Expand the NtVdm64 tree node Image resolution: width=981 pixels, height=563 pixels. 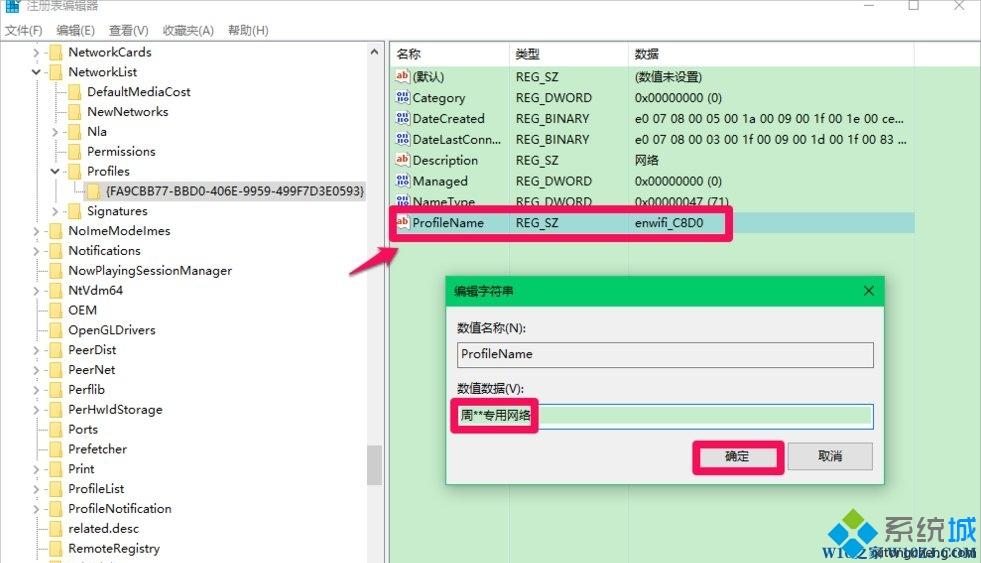(x=36, y=291)
